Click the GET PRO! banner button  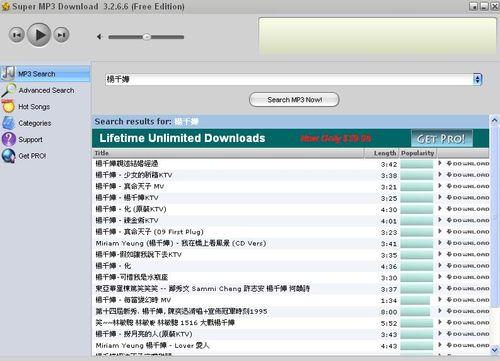442,139
